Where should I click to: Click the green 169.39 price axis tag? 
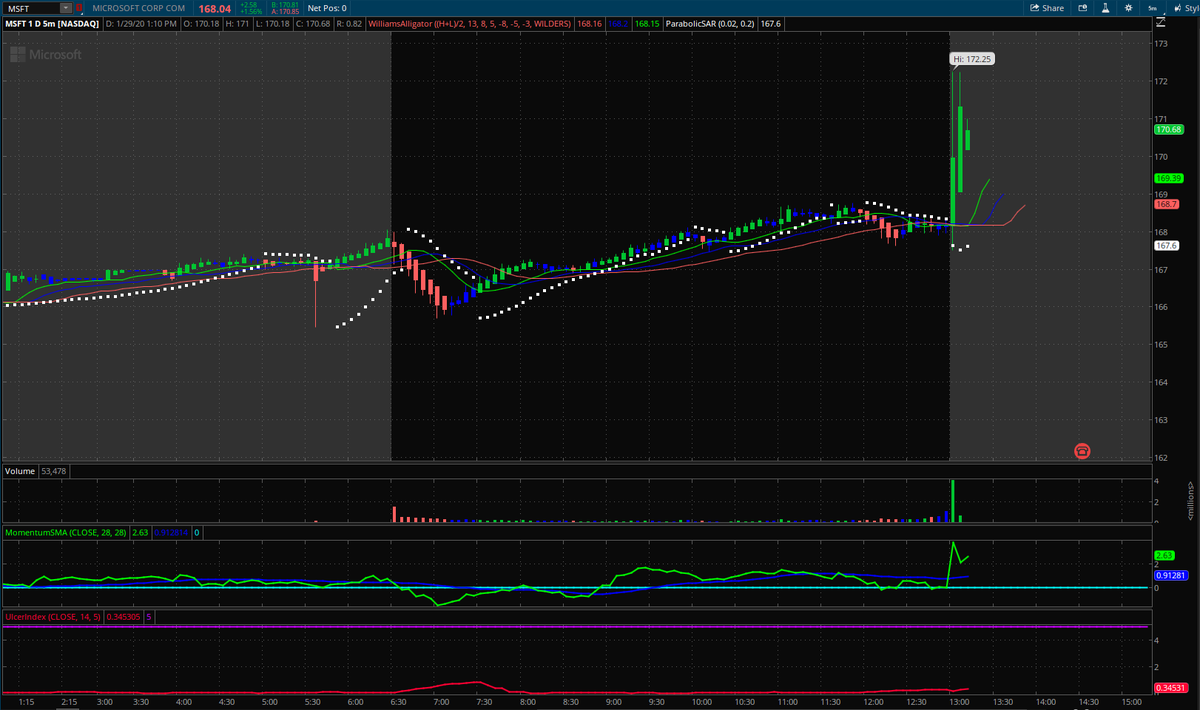(1169, 178)
